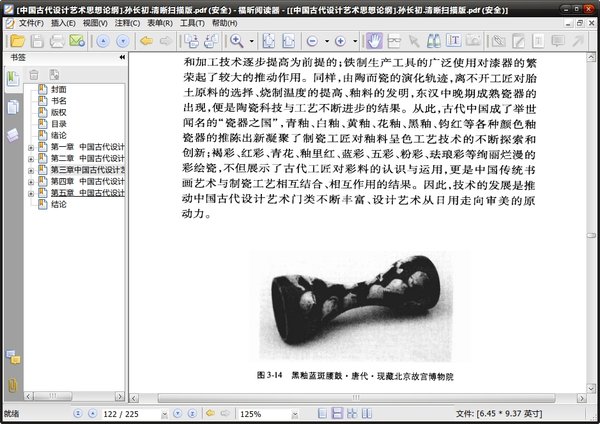Expand 第一章 bookmark tree node
600x424 pixels.
pyautogui.click(x=31, y=147)
